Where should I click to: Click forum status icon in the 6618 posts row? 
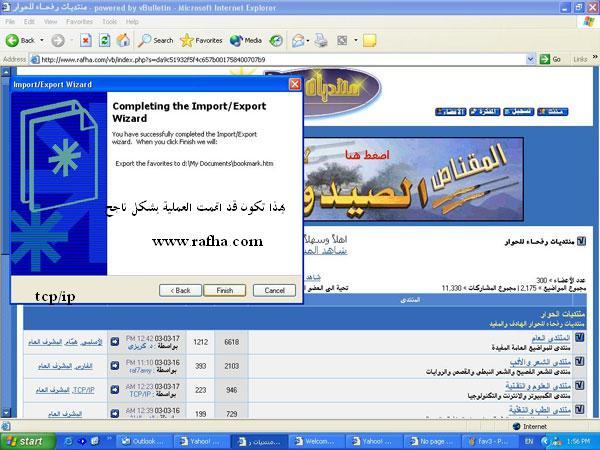coord(580,337)
